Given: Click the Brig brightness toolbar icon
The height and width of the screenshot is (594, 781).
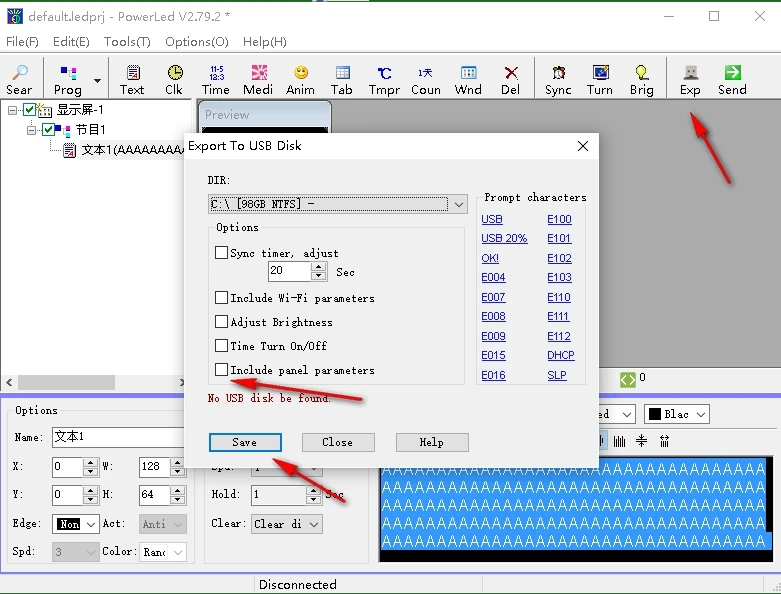Looking at the screenshot, I should click(642, 80).
